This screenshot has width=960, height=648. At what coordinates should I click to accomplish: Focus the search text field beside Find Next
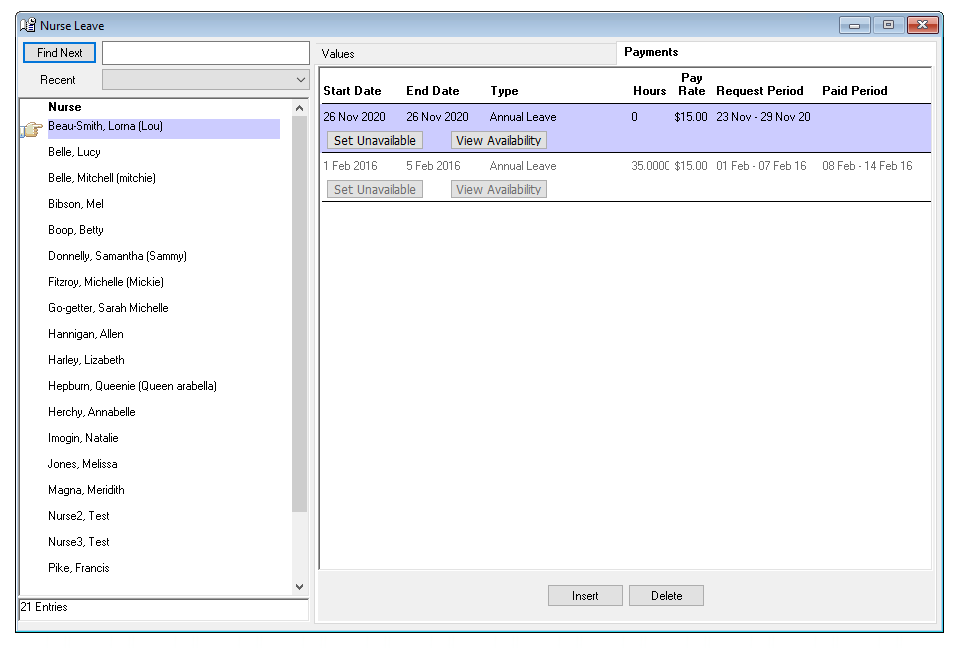(x=206, y=53)
